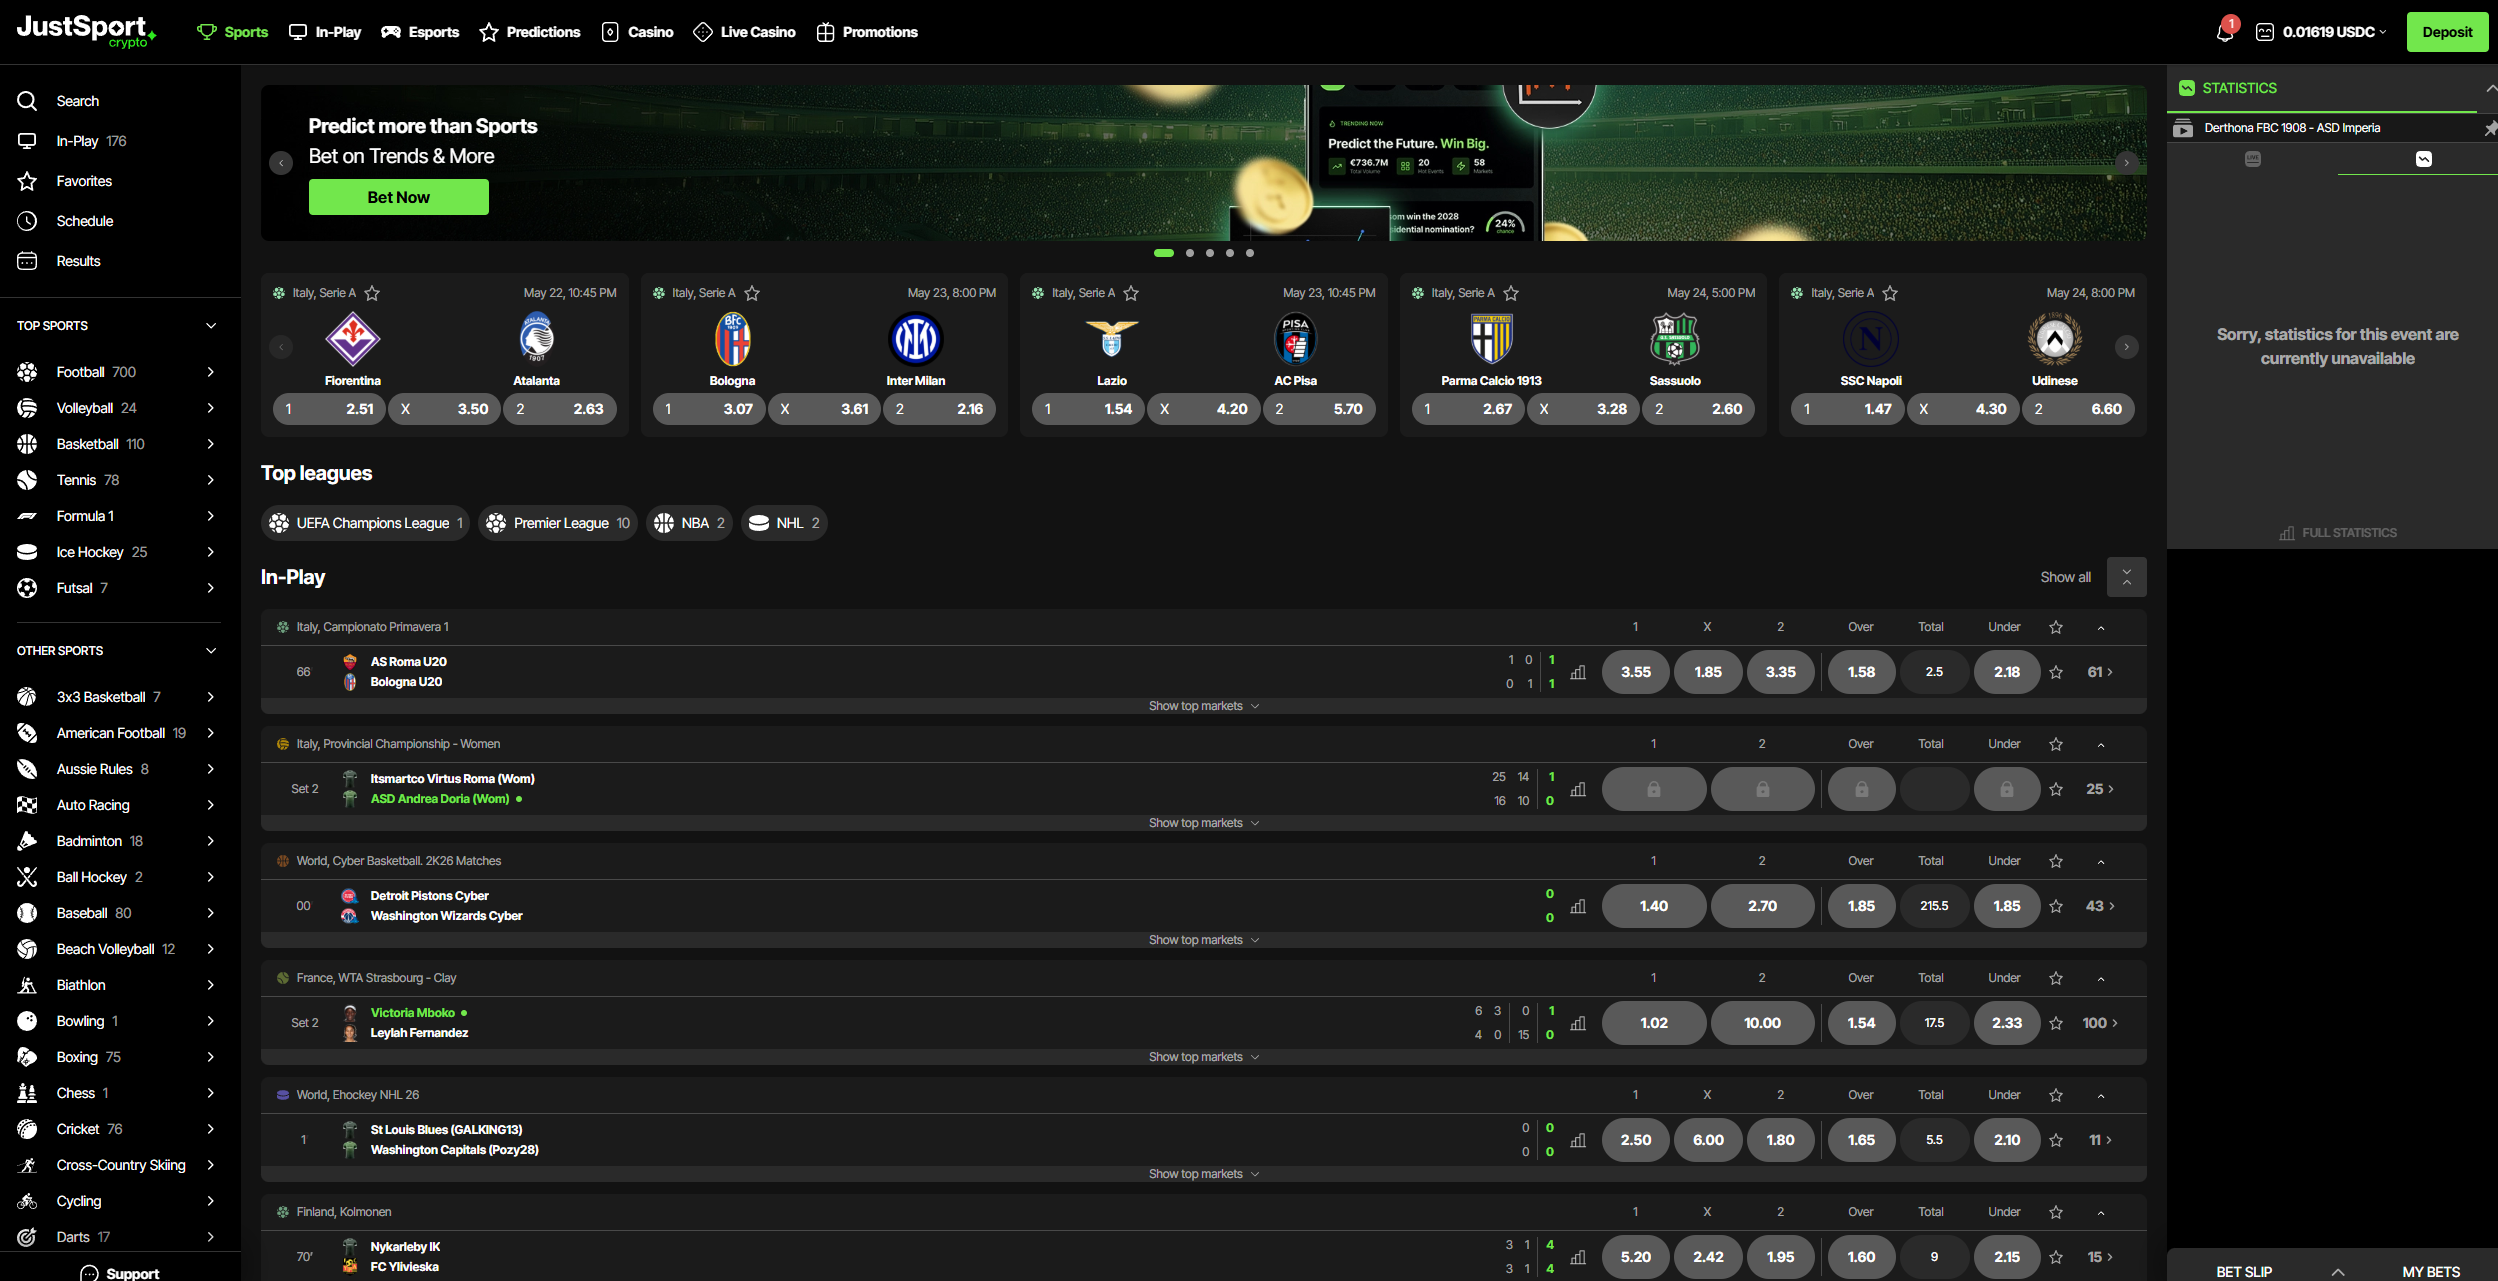This screenshot has height=1281, width=2498.
Task: Open all 61 markets for AS Roma U20
Action: 2100,672
